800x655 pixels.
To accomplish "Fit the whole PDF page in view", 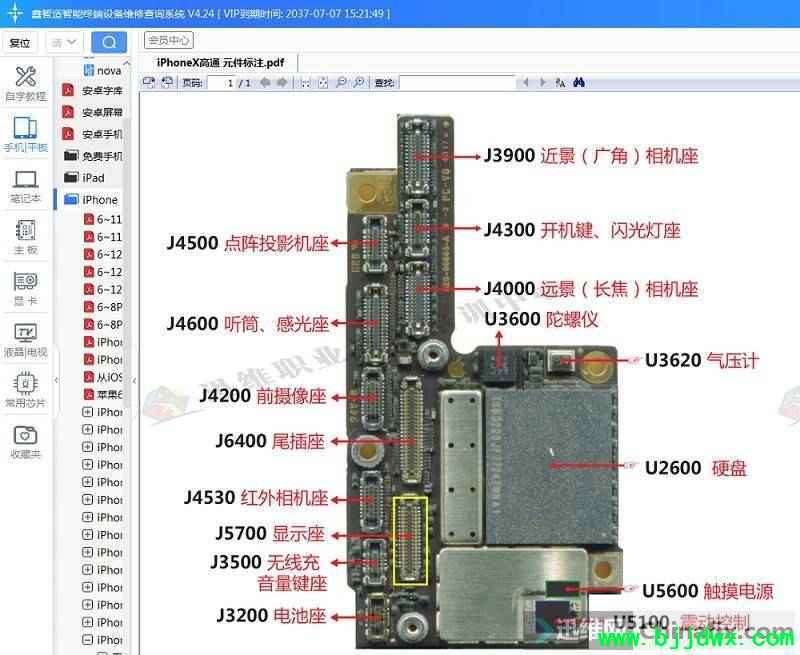I will pyautogui.click(x=323, y=83).
